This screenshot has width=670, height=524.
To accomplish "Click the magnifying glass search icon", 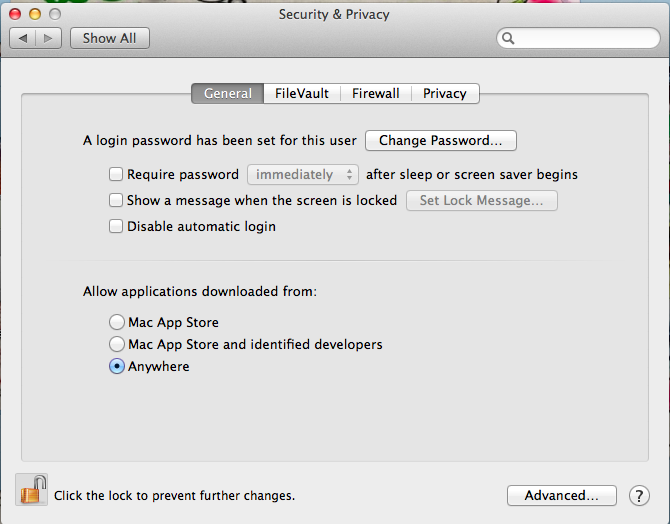I will tap(508, 38).
